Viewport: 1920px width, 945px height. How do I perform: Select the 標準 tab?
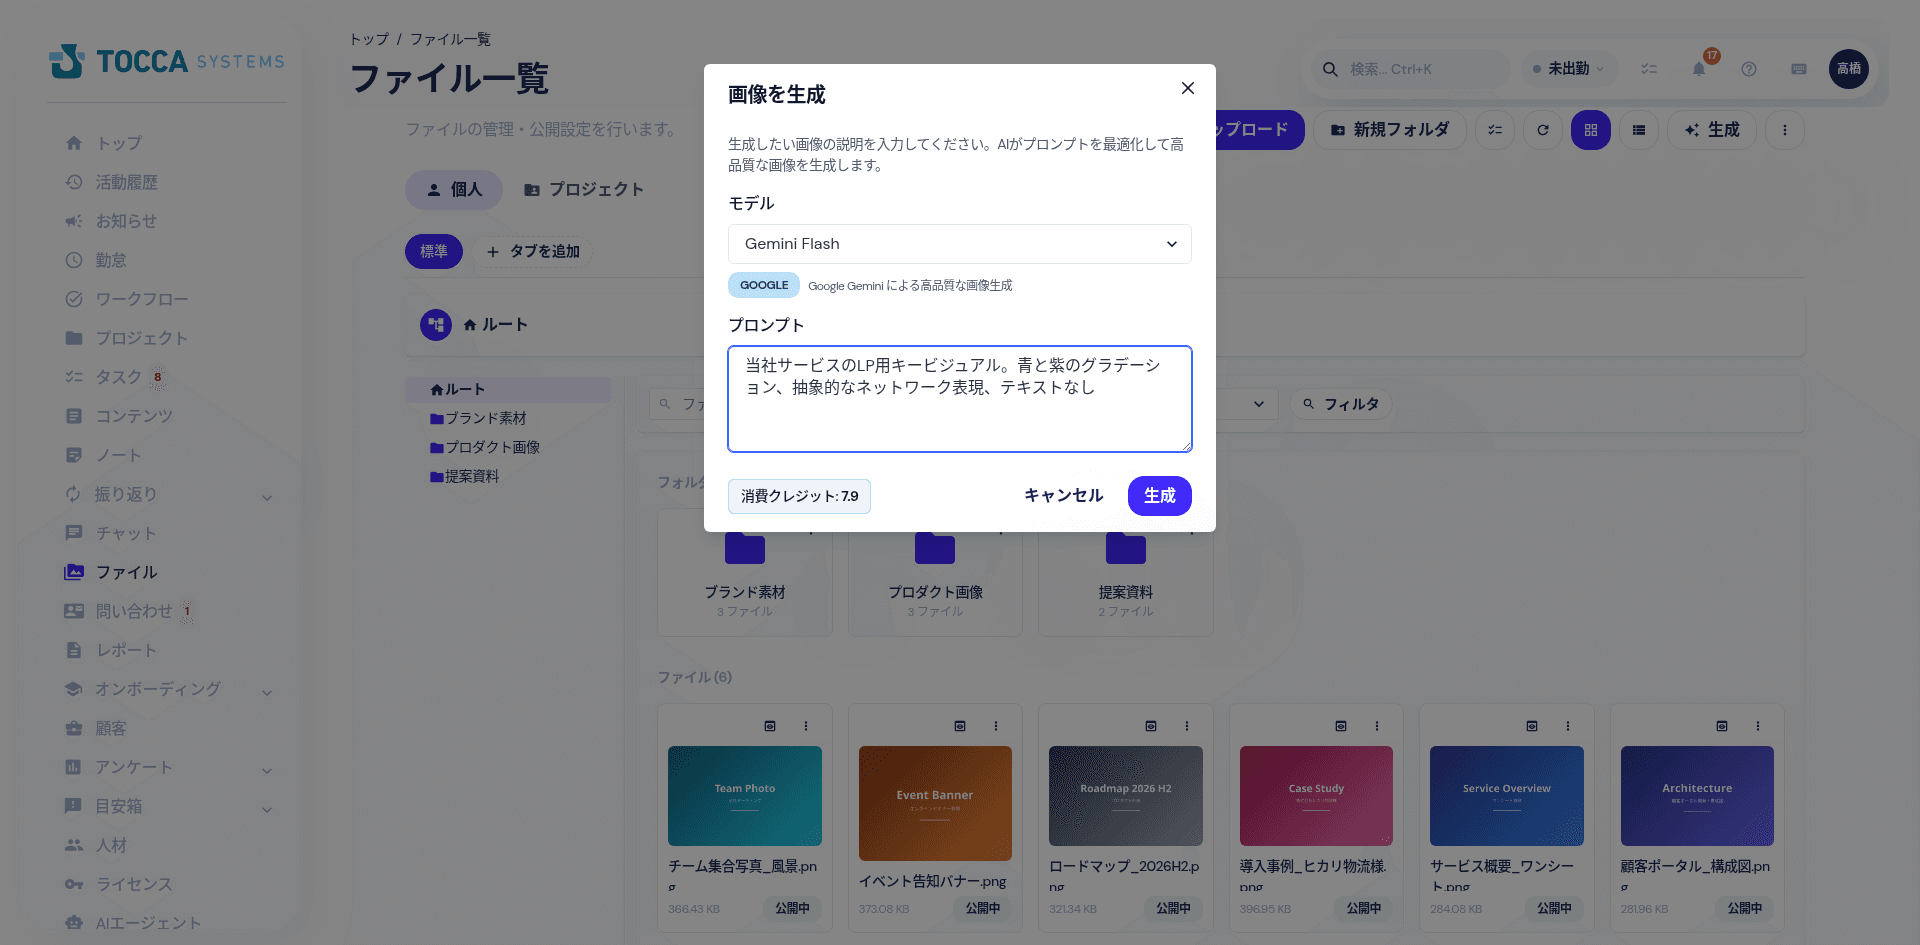(434, 251)
